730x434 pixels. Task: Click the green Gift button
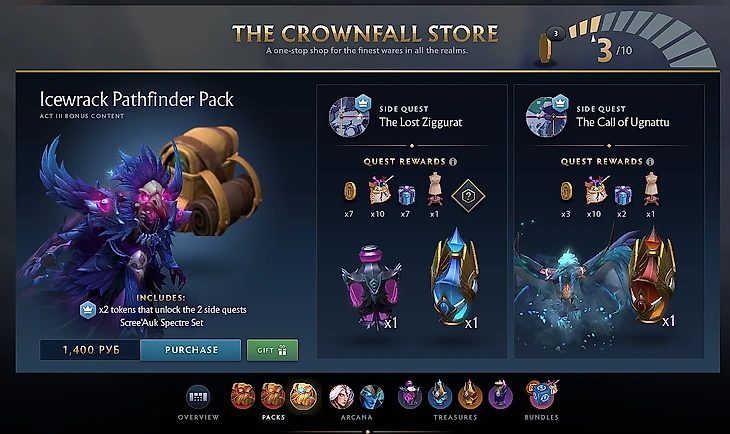coord(272,350)
